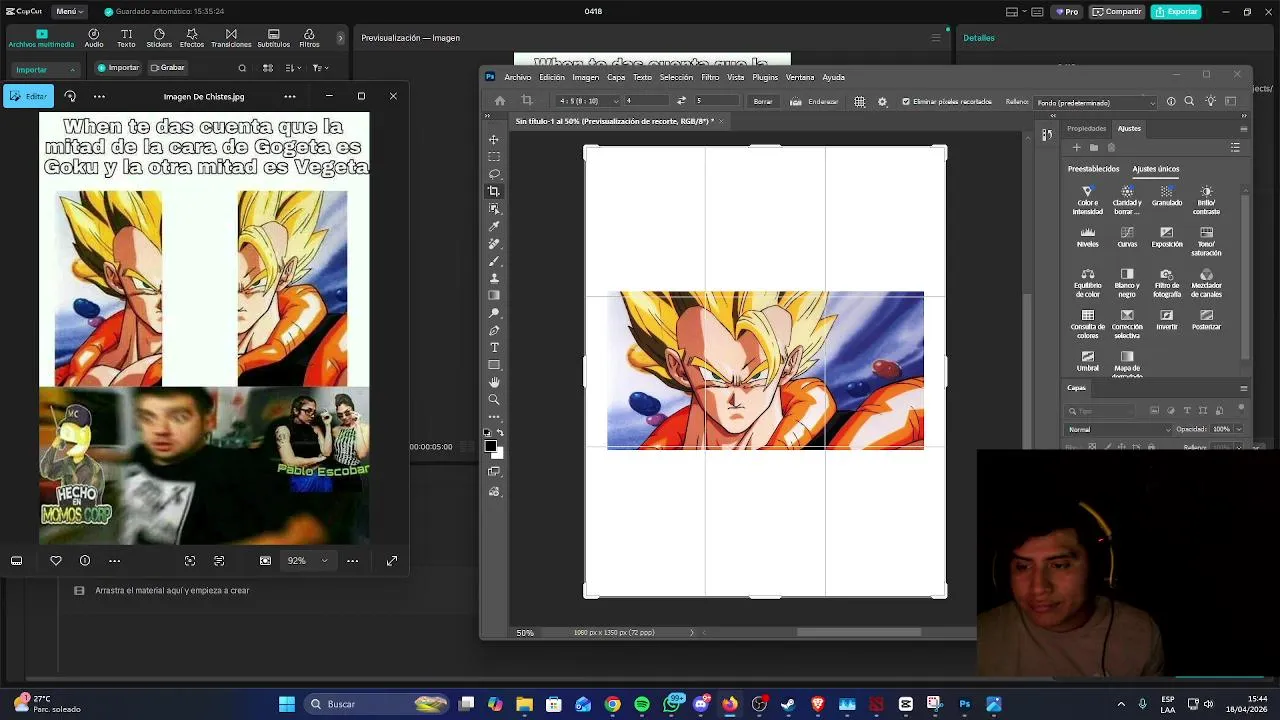1280x720 pixels.
Task: Expand the Importar sidebar section
Action: pos(44,69)
